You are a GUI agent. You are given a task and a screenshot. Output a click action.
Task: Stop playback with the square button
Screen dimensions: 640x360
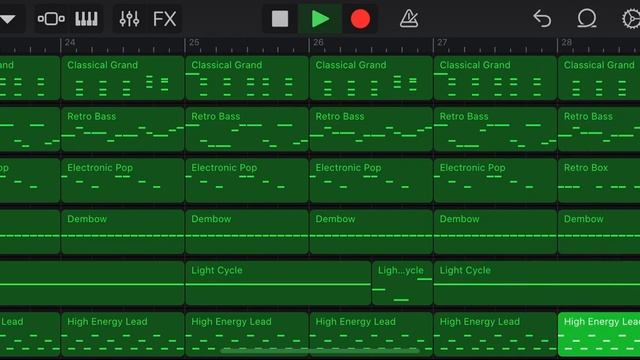[280, 19]
